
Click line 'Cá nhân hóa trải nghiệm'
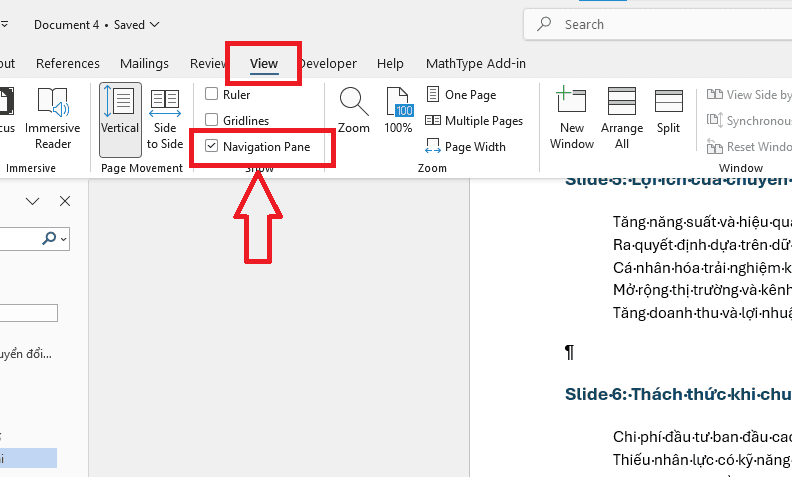pos(702,267)
